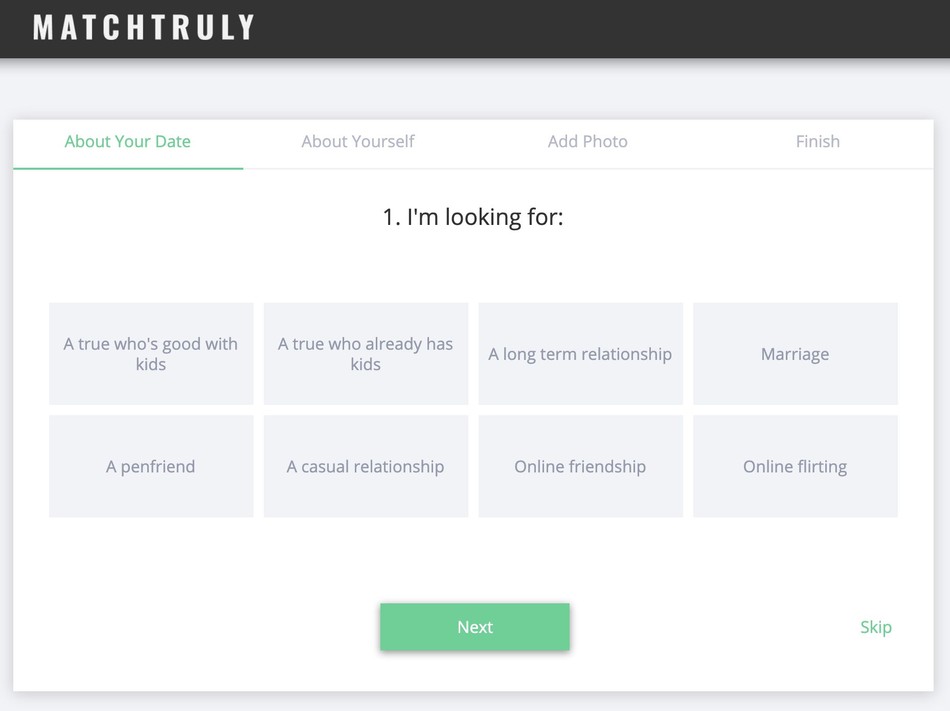This screenshot has height=711, width=950.
Task: Pick 'A long term relationship' option
Action: pos(580,354)
